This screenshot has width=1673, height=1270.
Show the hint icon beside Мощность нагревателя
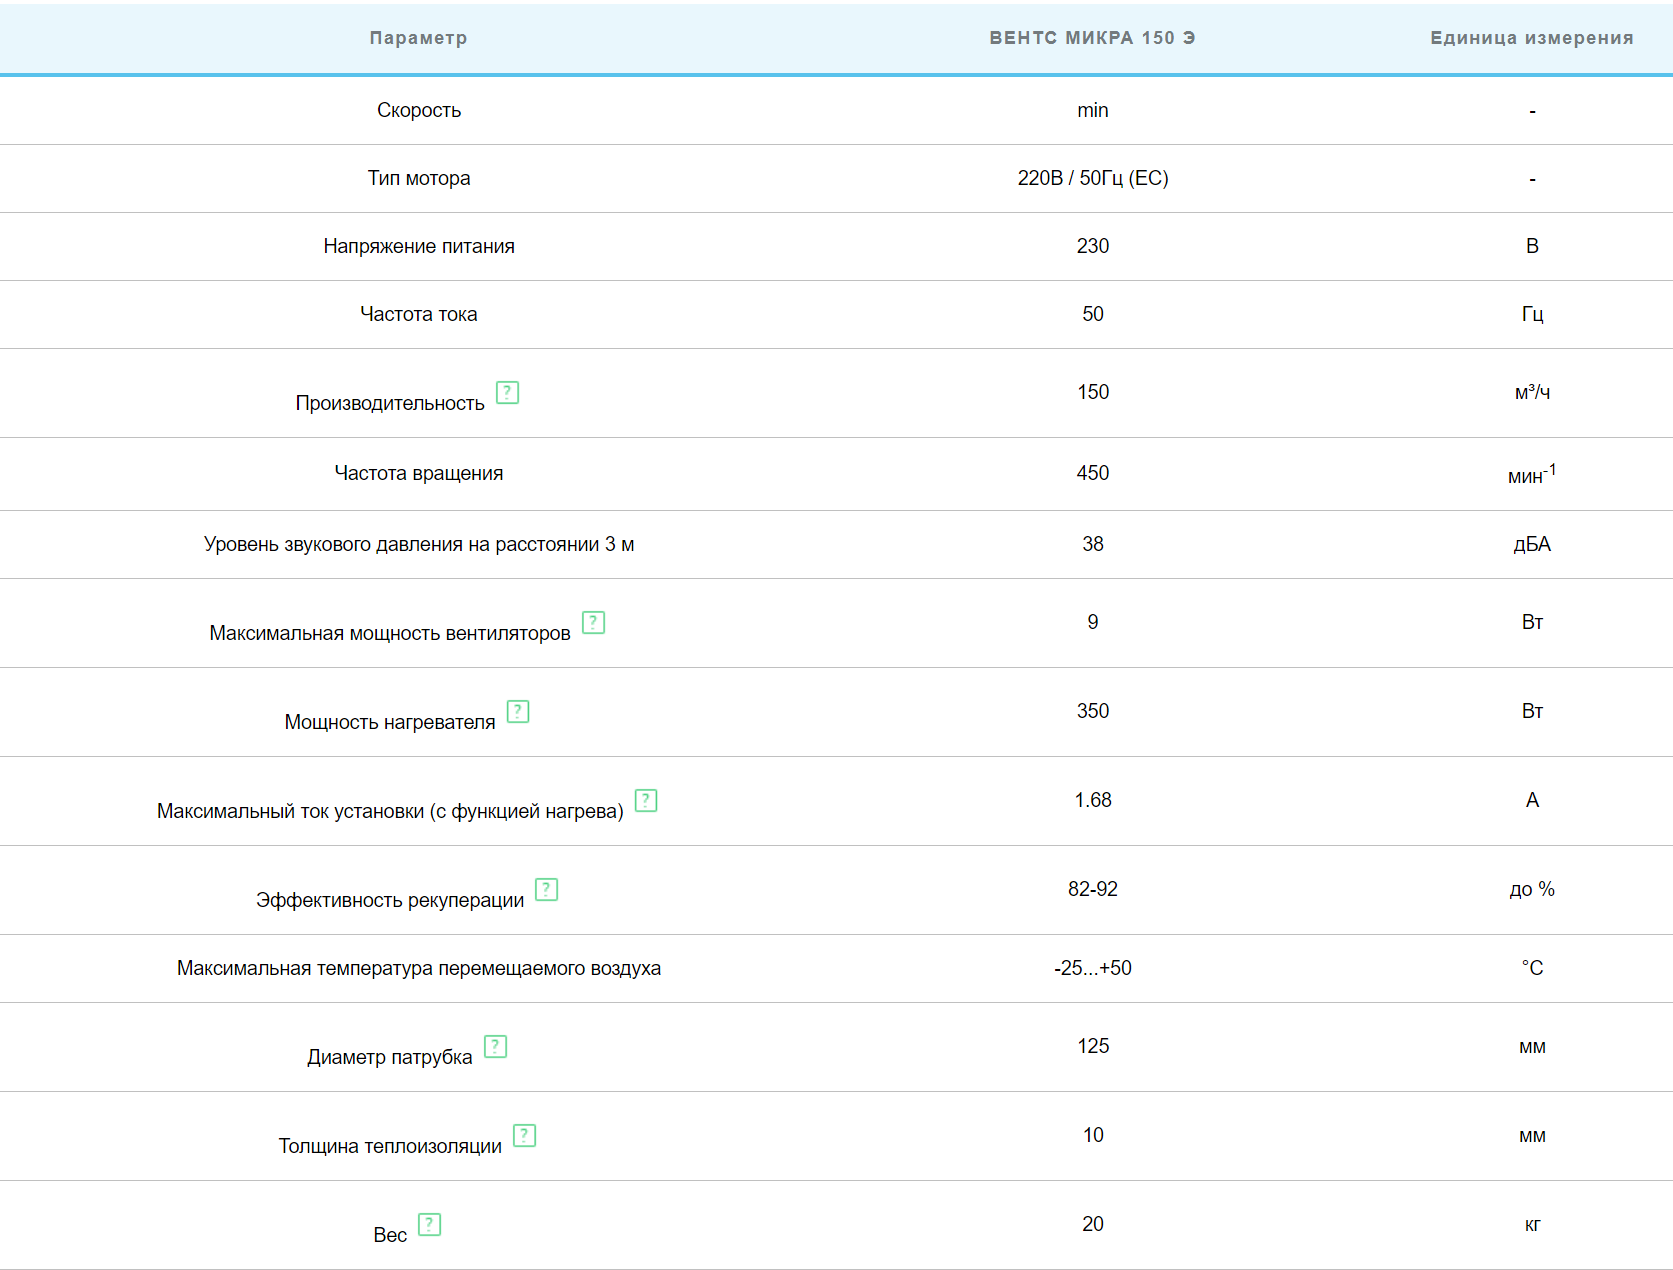tap(518, 711)
